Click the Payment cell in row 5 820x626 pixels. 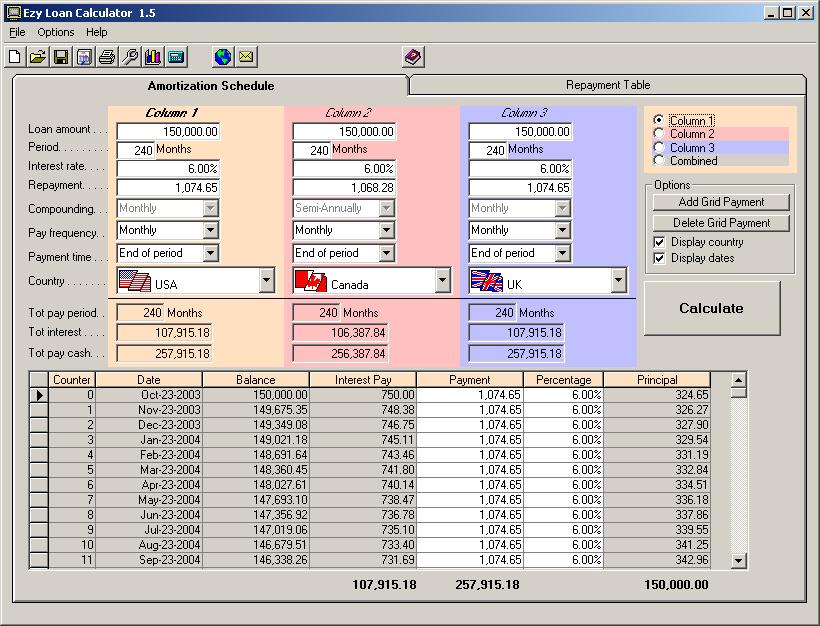coord(470,470)
